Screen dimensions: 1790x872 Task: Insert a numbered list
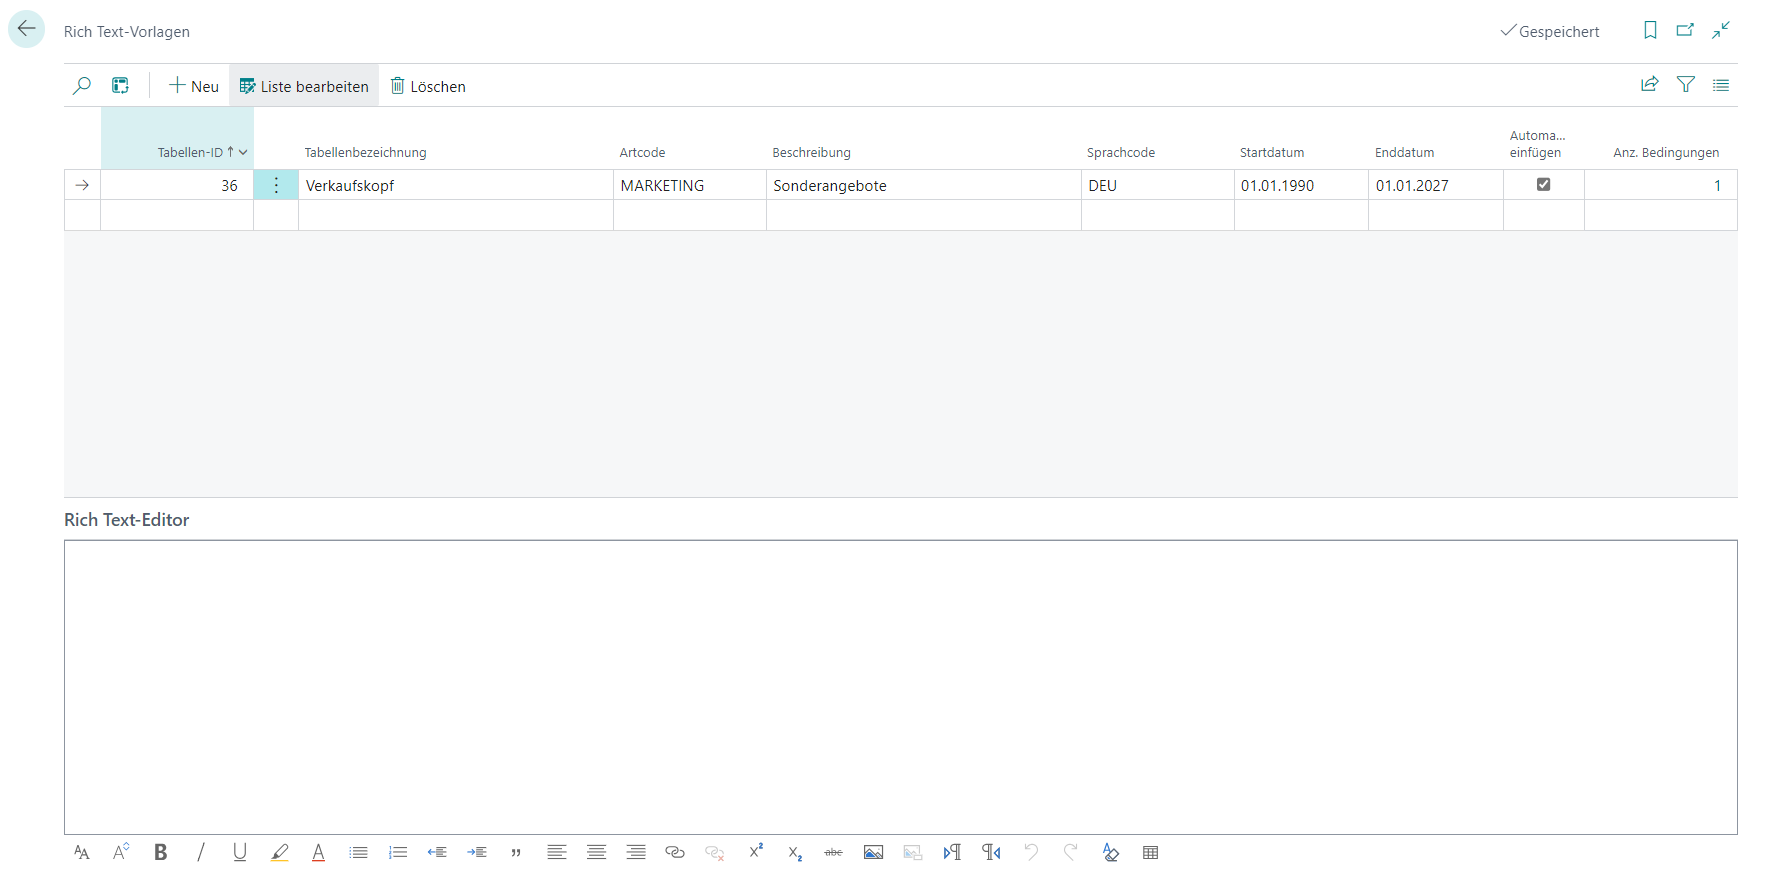coord(398,852)
